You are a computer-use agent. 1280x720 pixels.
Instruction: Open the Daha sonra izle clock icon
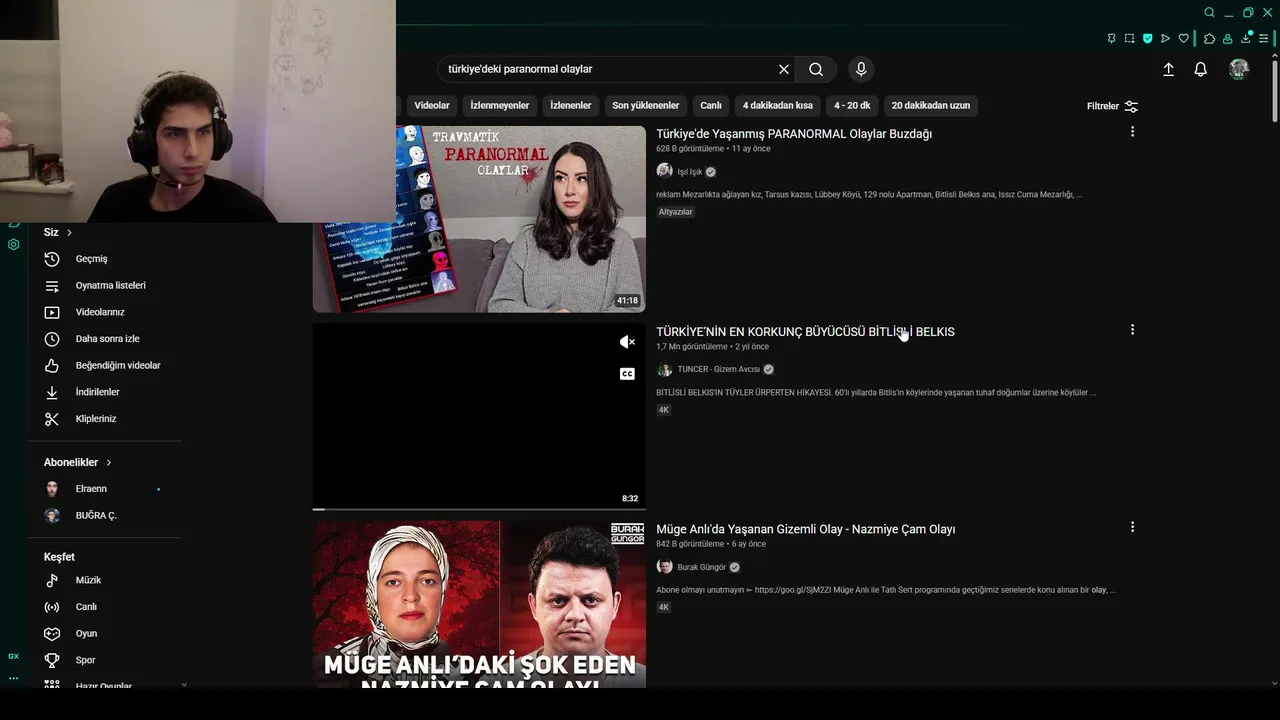52,339
